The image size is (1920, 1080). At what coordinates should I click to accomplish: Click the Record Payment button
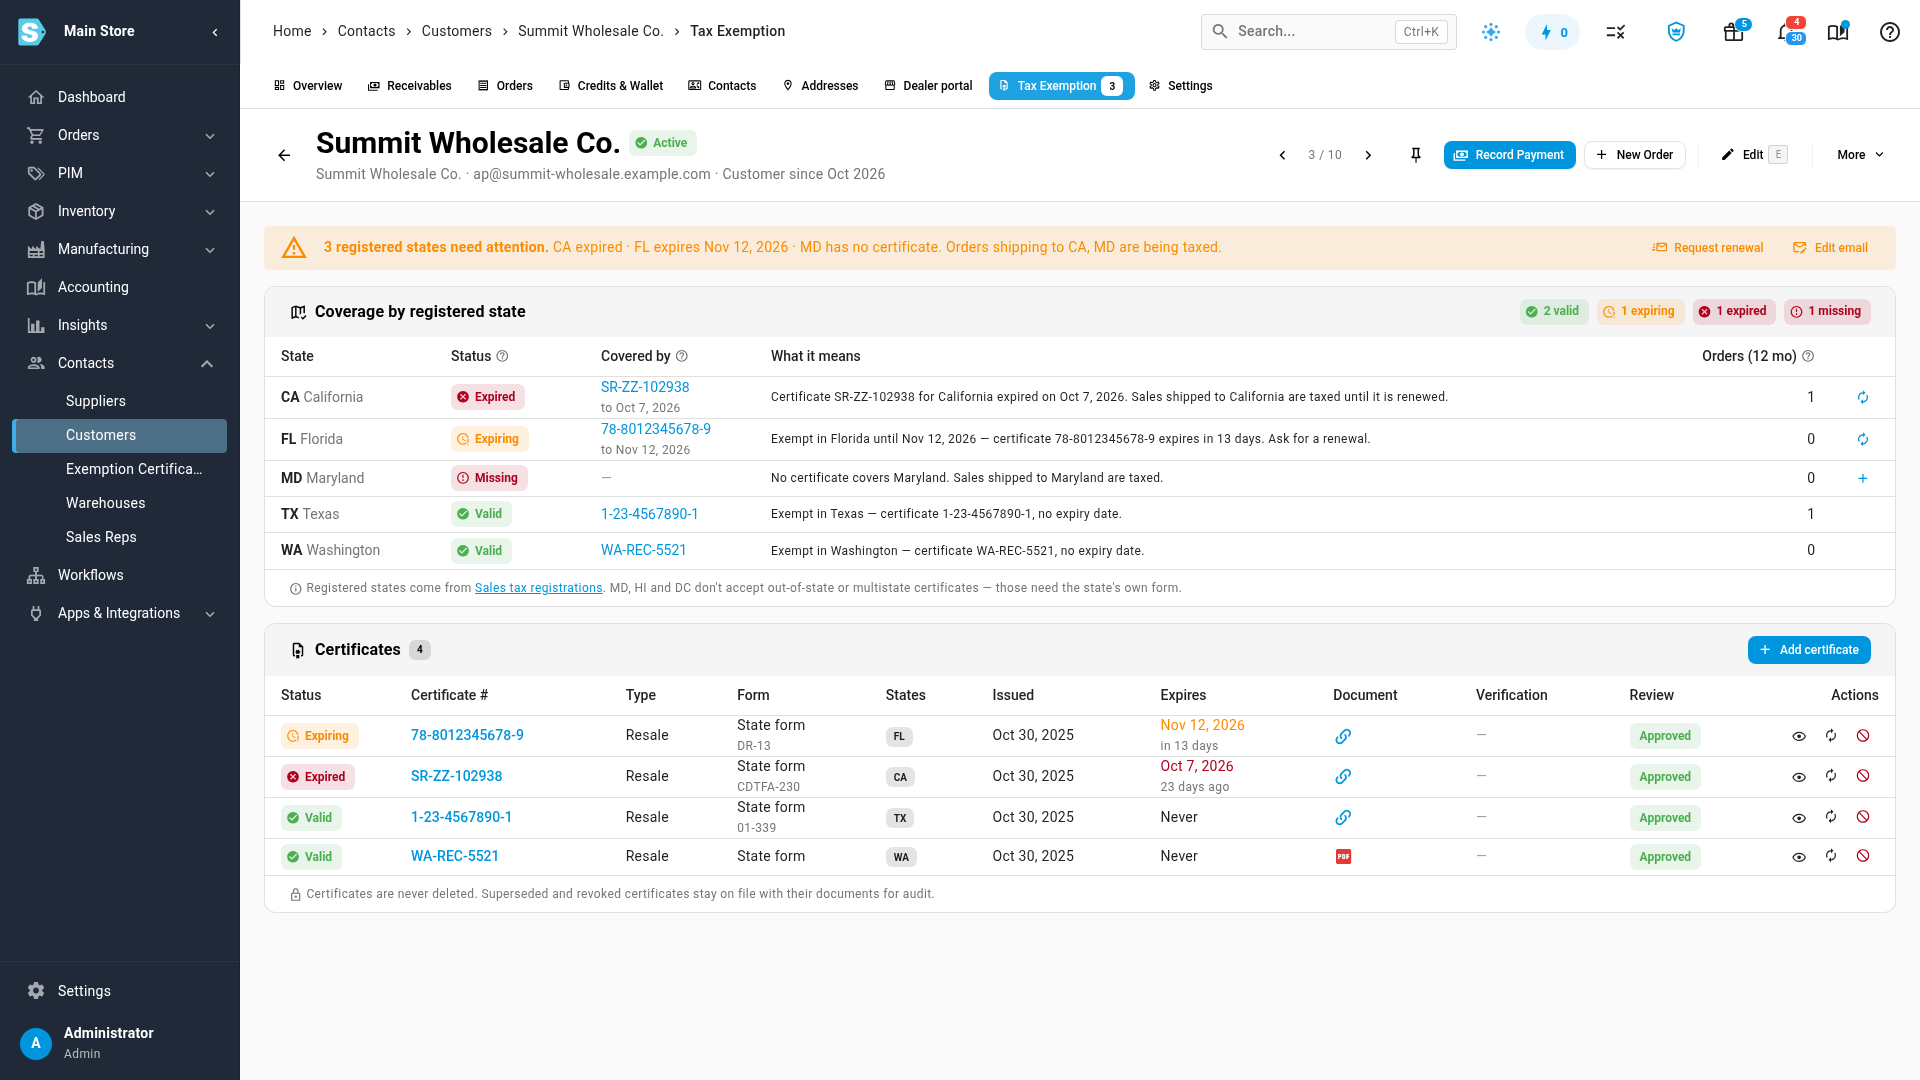point(1509,155)
